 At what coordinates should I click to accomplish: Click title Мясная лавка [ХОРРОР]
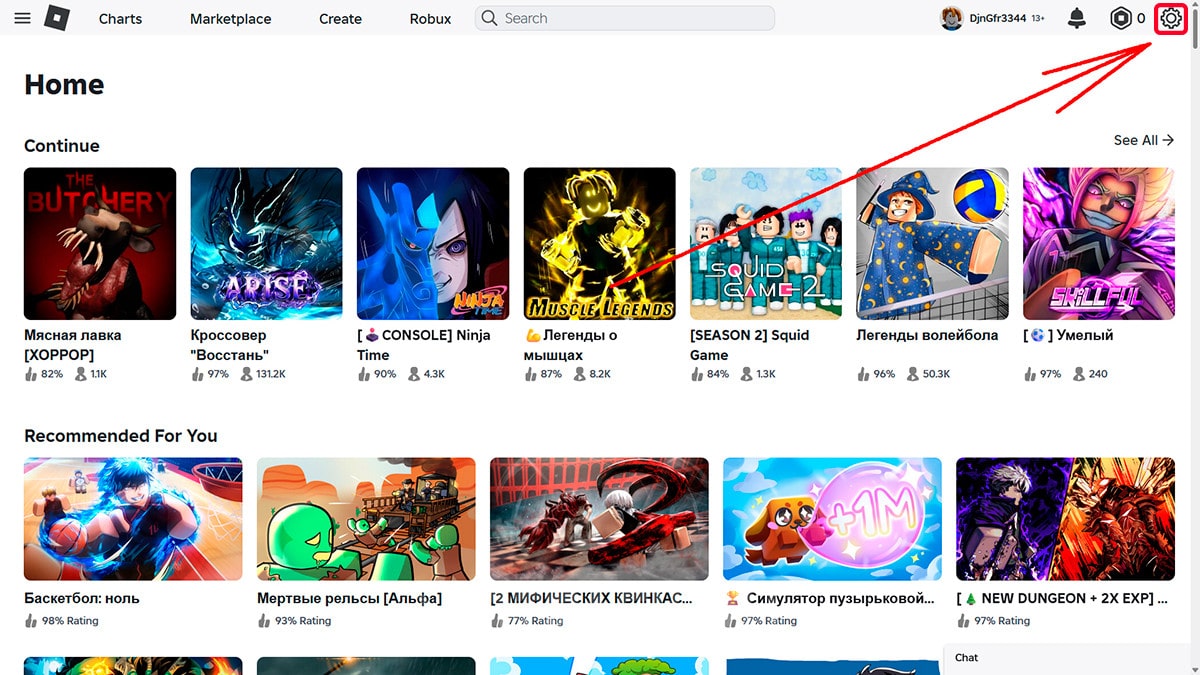coord(73,345)
